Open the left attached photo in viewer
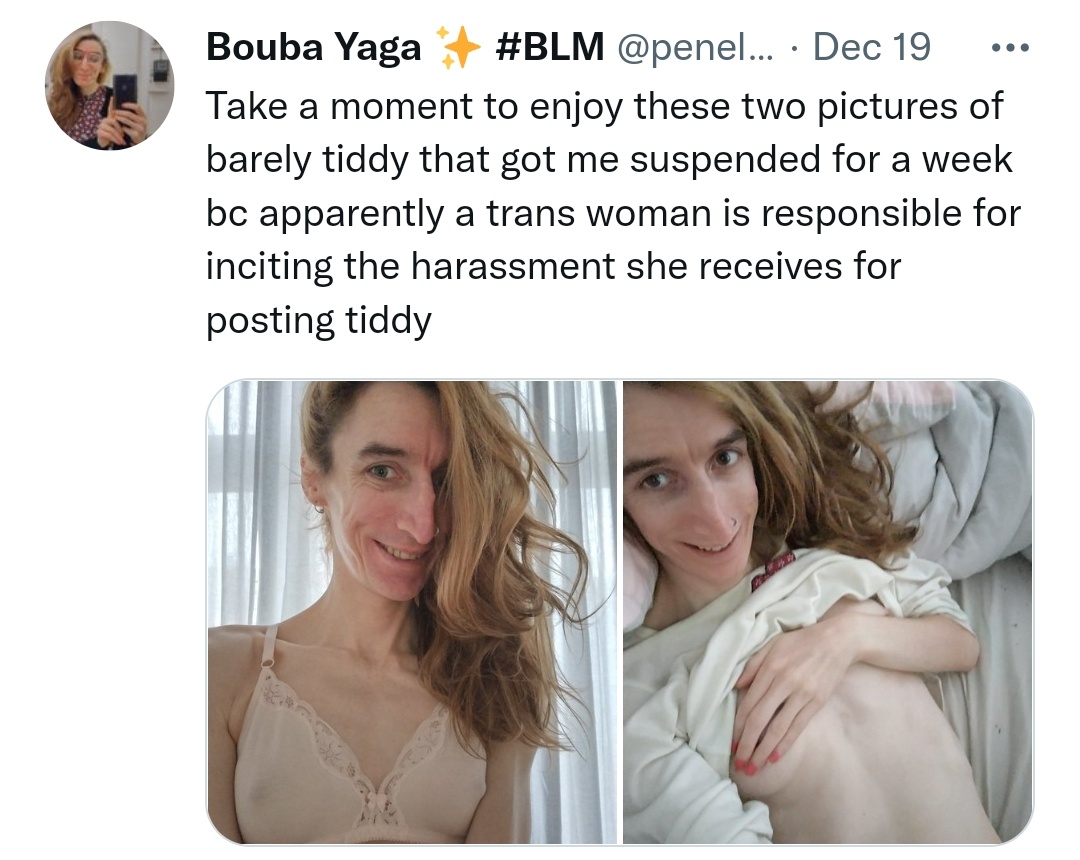1080x860 pixels. [x=412, y=611]
